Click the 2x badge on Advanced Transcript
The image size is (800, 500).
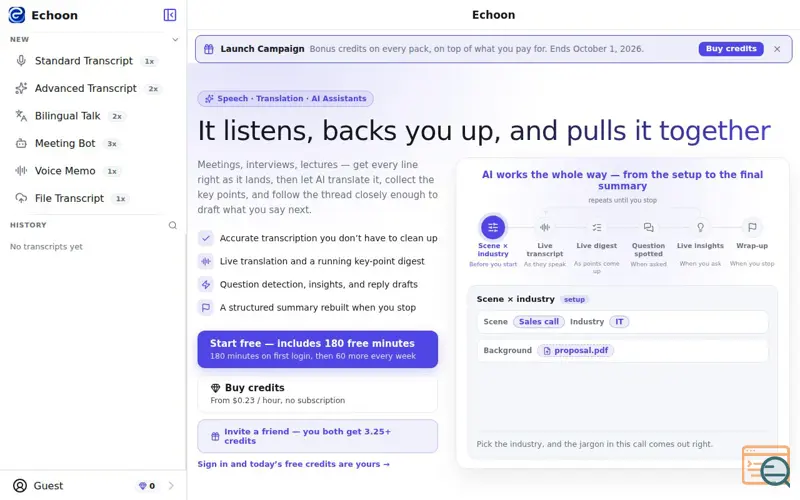pyautogui.click(x=153, y=89)
